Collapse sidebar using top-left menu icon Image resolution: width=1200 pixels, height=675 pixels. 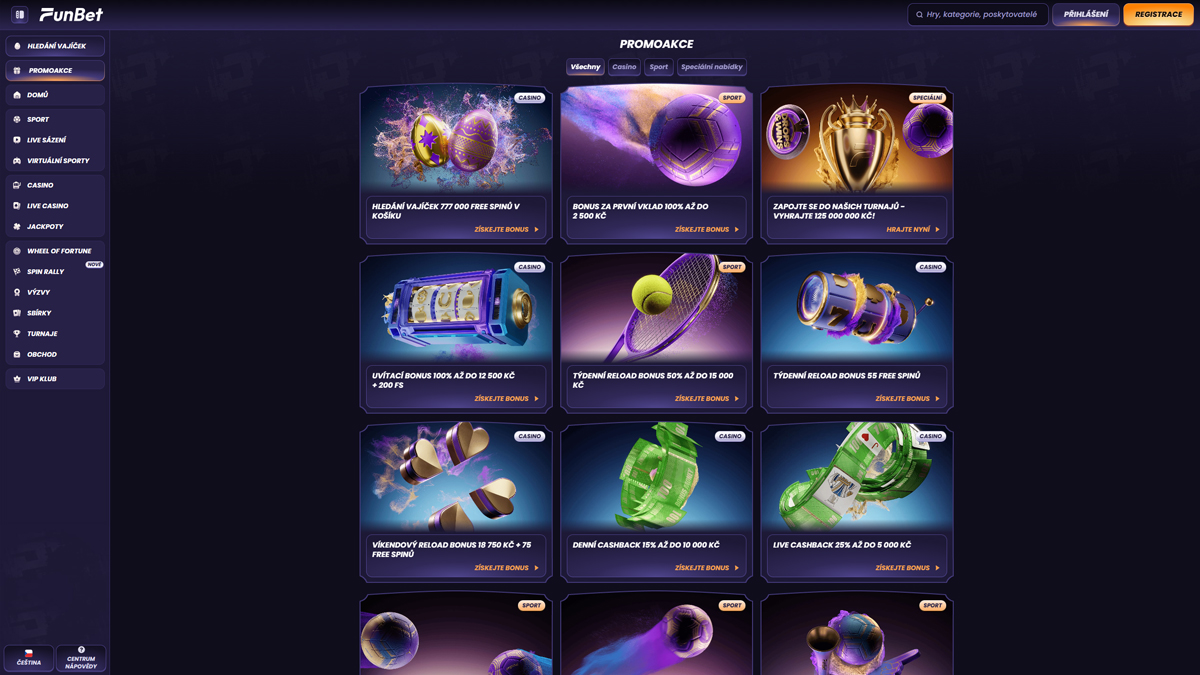[x=19, y=15]
